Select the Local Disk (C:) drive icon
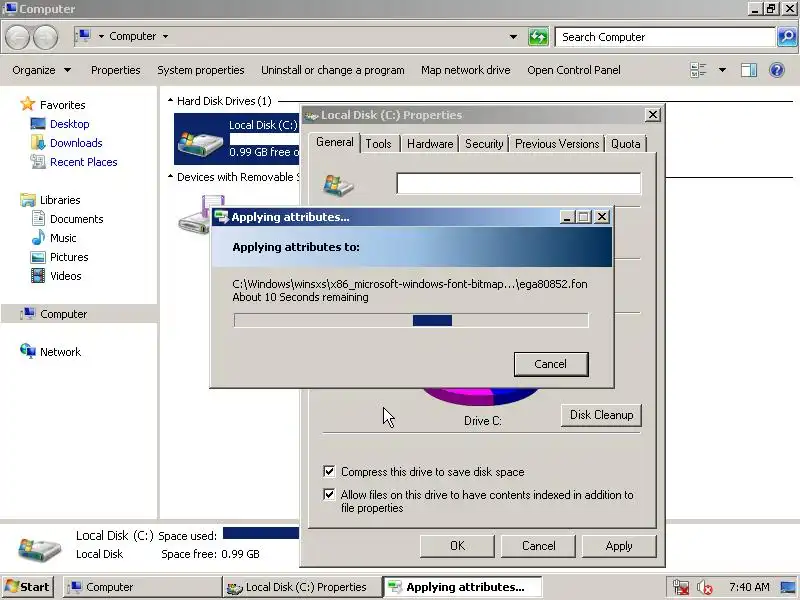Viewport: 800px width, 600px height. tap(200, 144)
